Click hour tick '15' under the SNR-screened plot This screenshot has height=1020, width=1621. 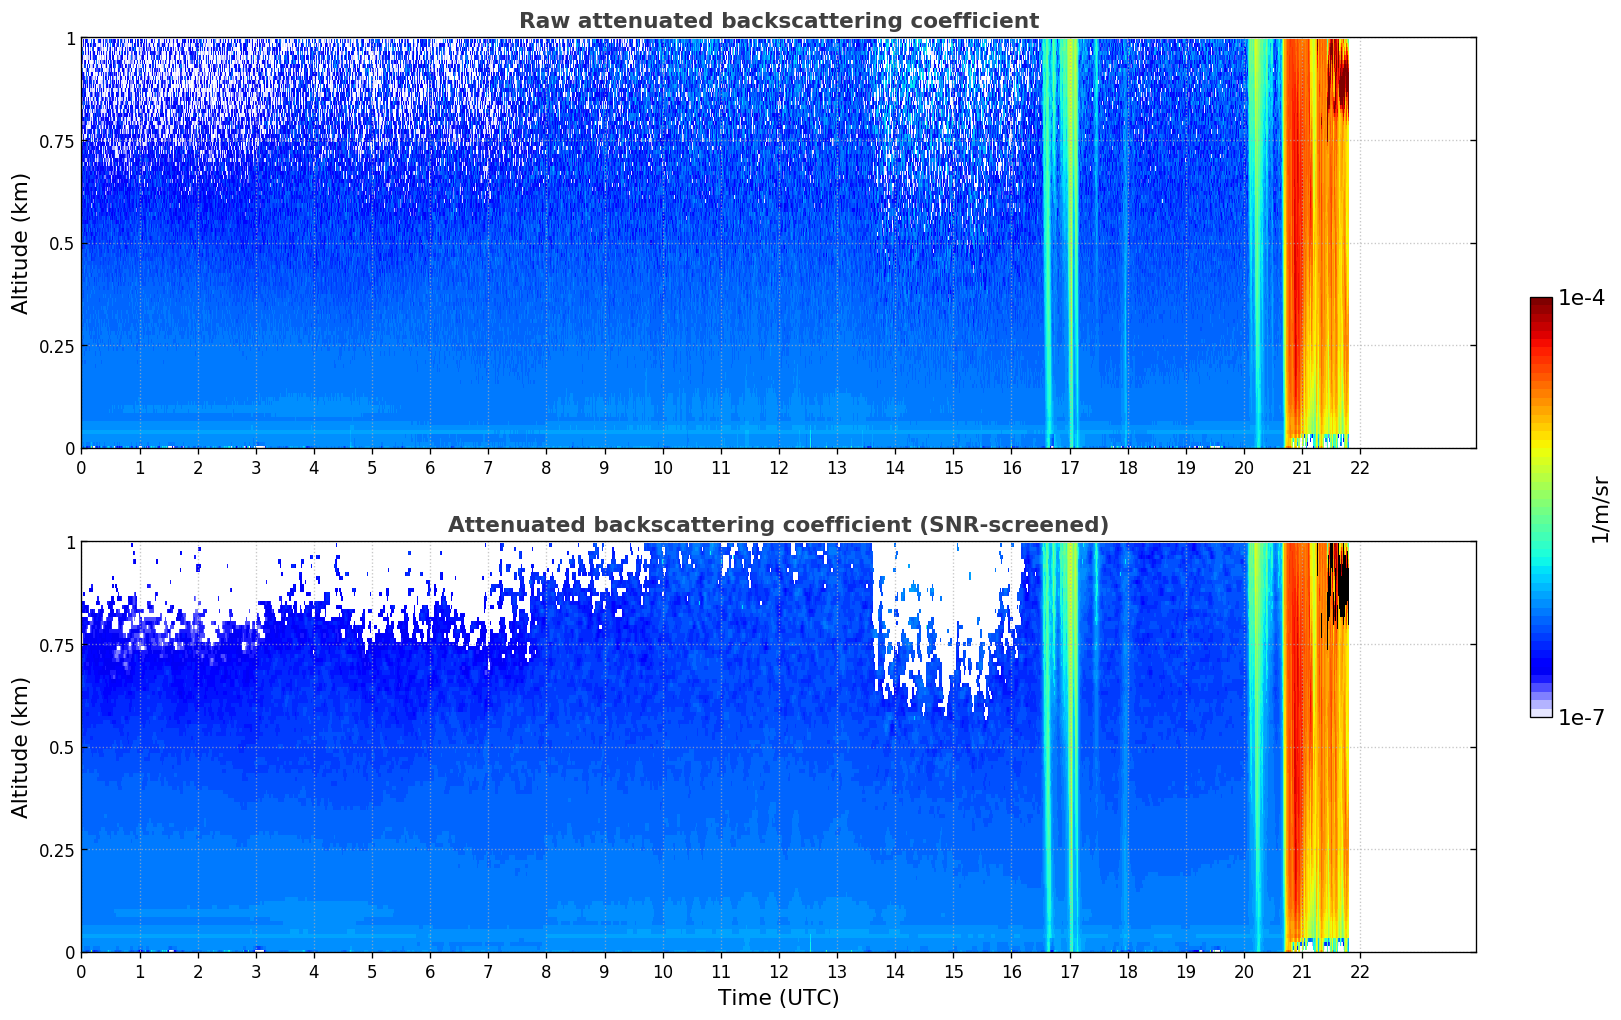point(953,971)
